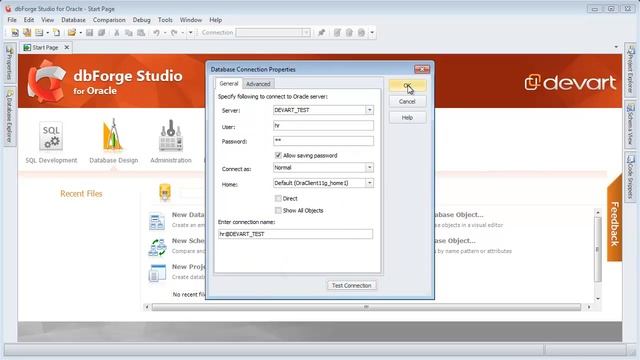The height and width of the screenshot is (360, 640).
Task: Expand the dropdown arrow beside the third toolbar icon
Action: (47, 33)
